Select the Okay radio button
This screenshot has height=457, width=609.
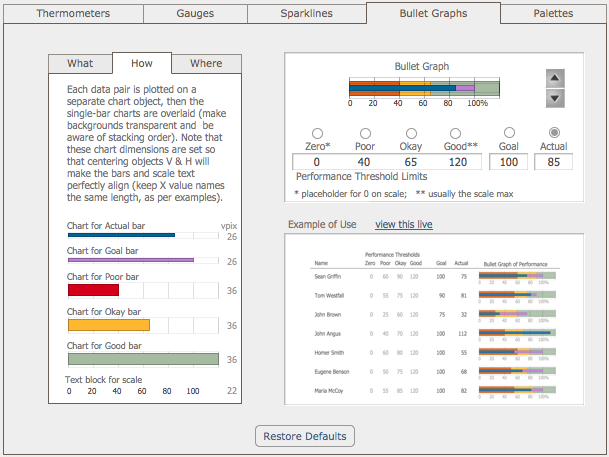tap(411, 134)
